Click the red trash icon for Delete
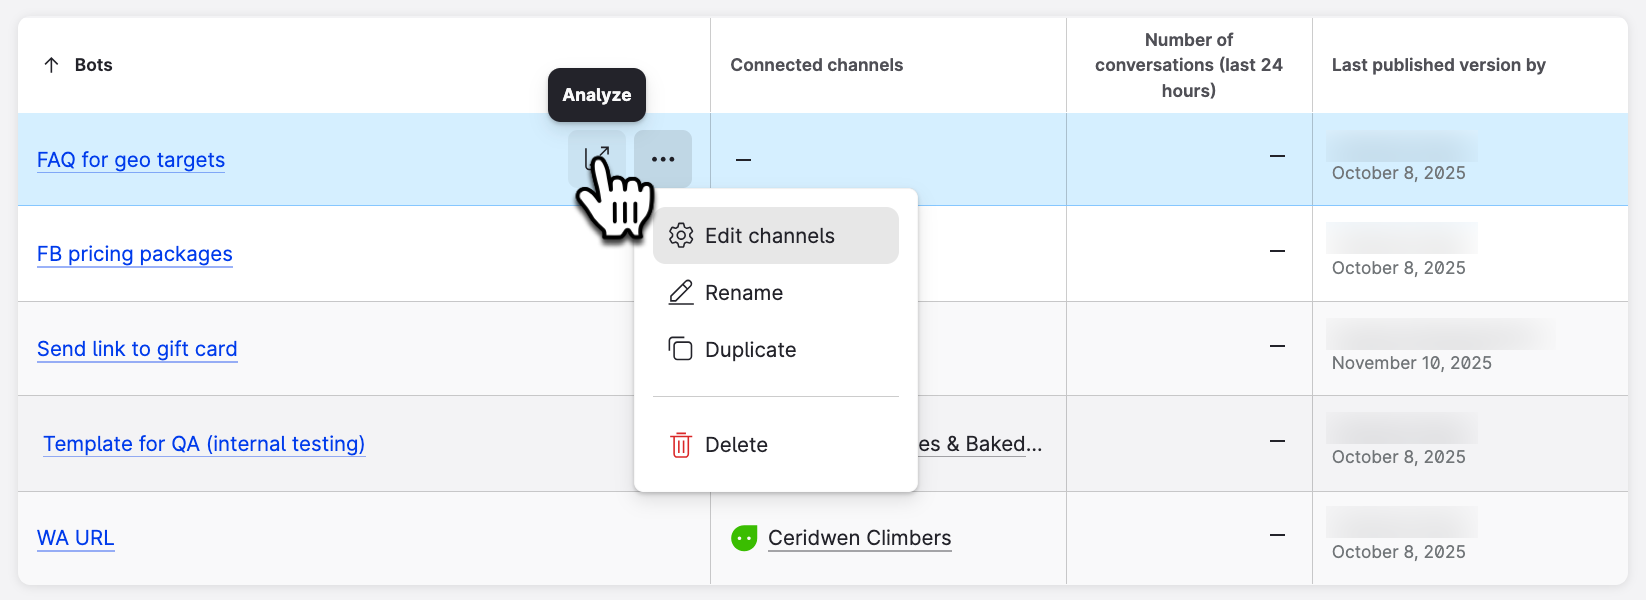Screen dimensions: 1646x600 tap(681, 445)
